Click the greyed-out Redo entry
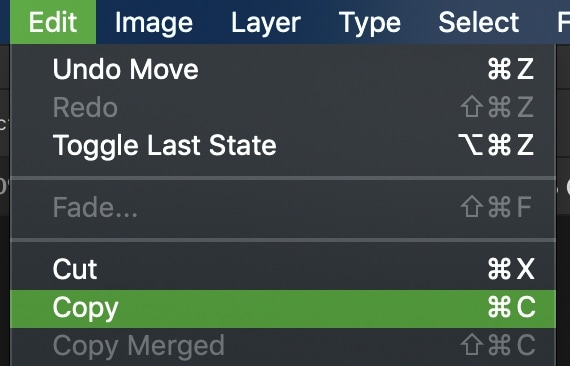The image size is (570, 366). tap(283, 107)
